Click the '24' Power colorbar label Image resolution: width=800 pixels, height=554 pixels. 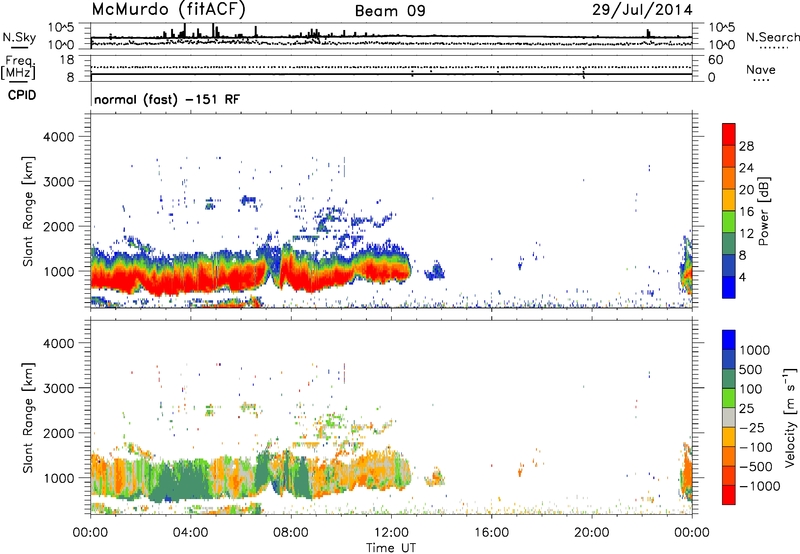tap(746, 168)
